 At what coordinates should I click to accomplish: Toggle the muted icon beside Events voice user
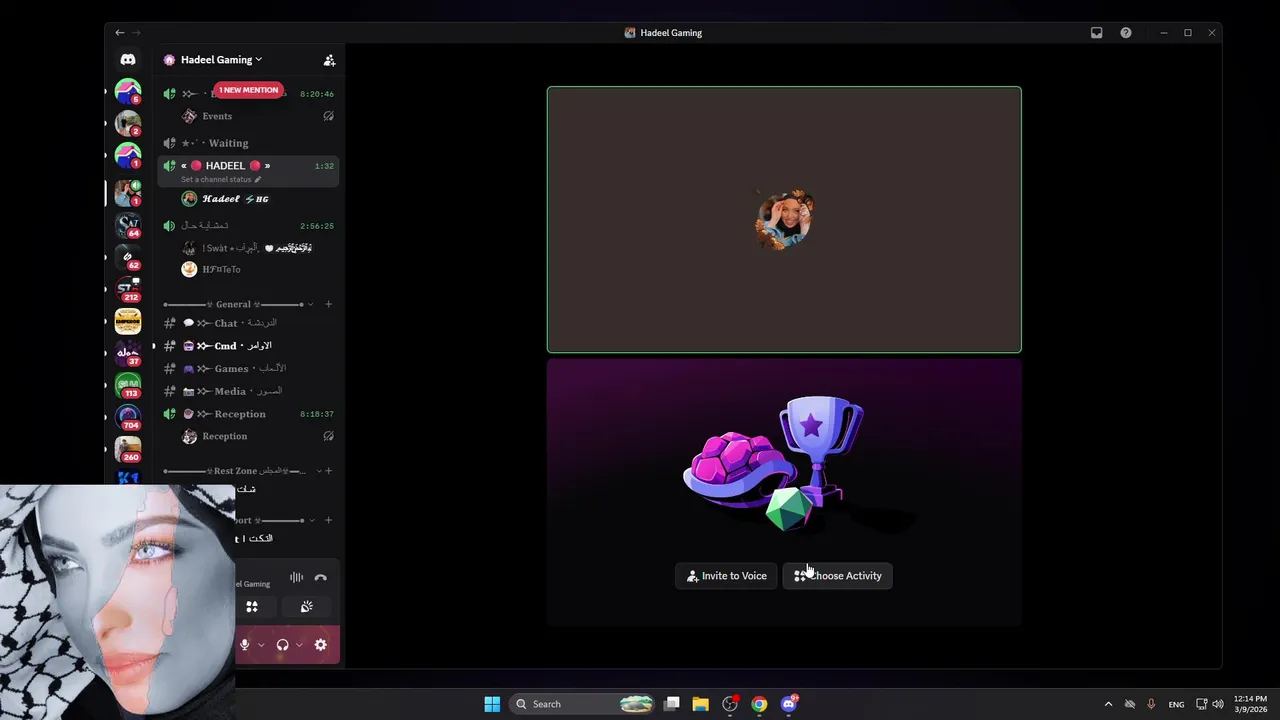328,116
